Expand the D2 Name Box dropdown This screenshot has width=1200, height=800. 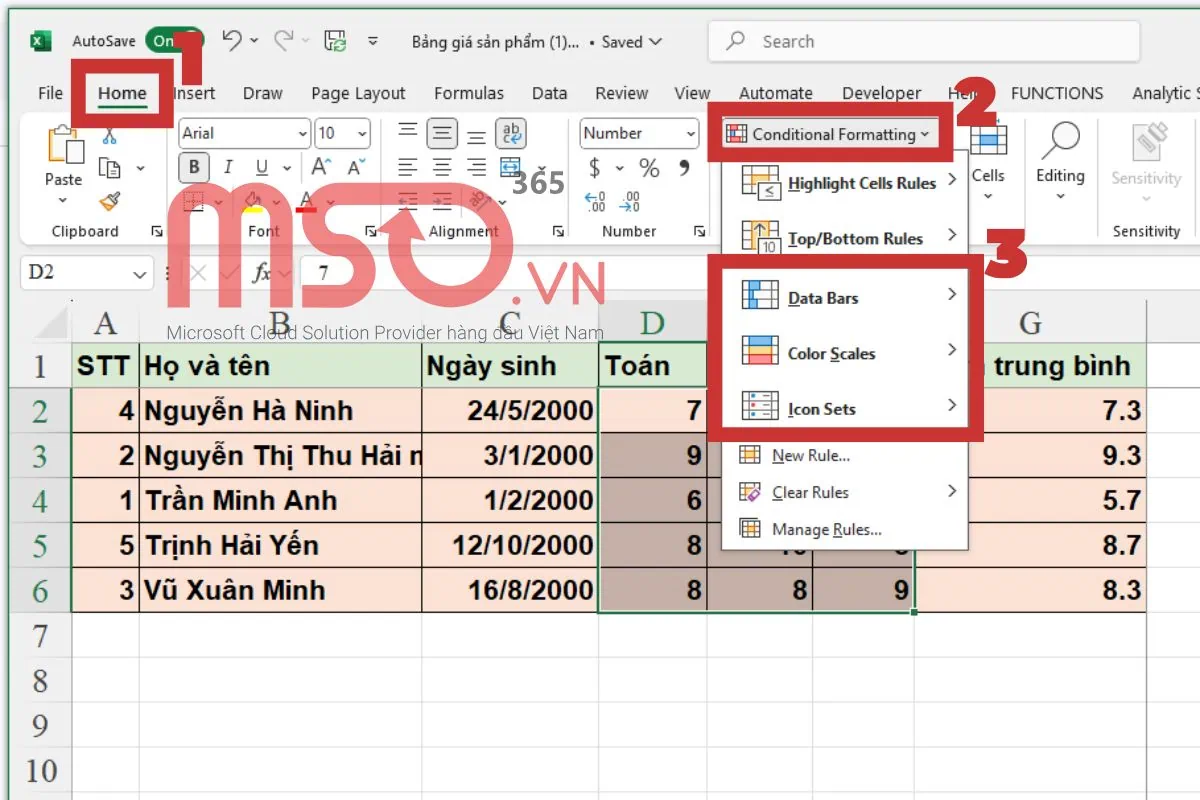pos(138,273)
